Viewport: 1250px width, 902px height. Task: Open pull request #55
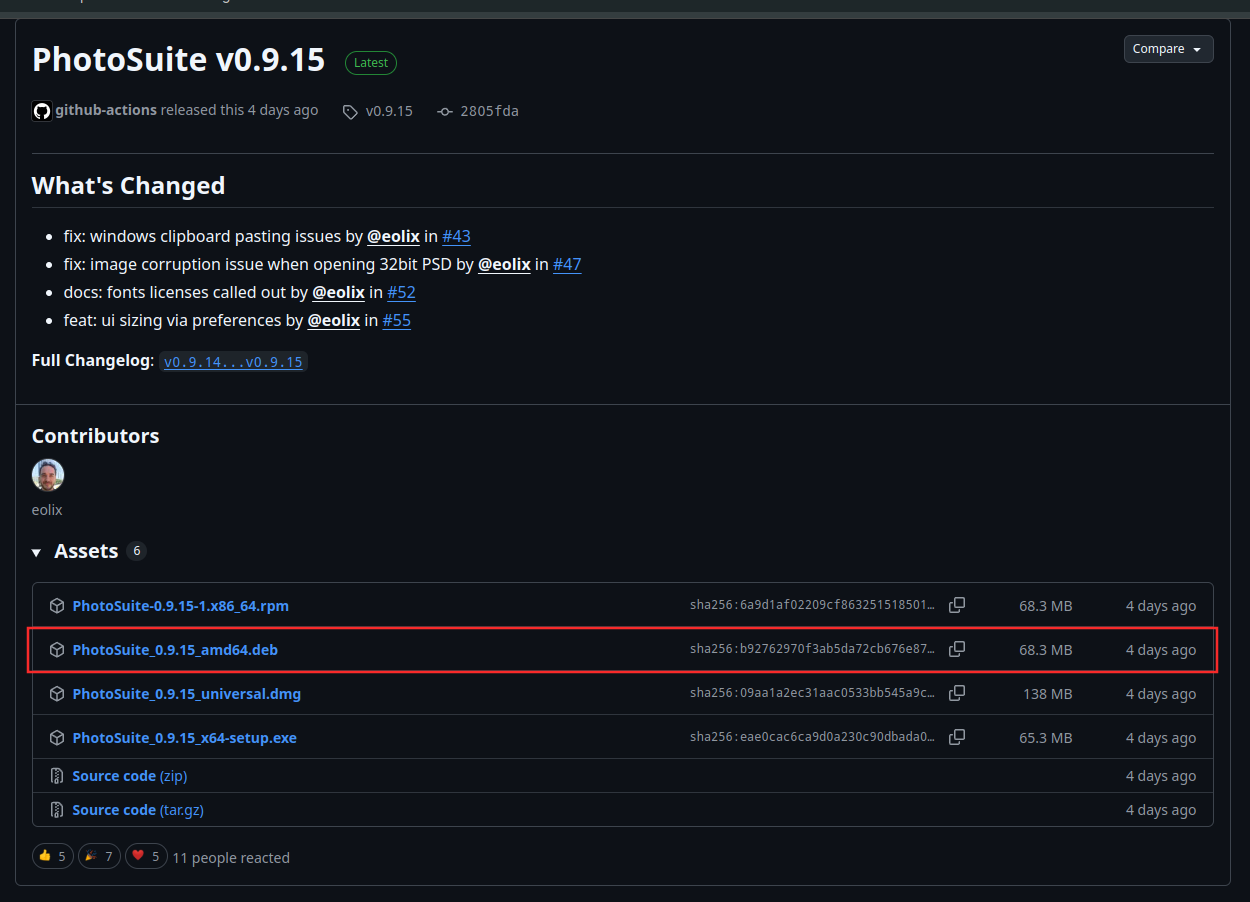pos(397,321)
